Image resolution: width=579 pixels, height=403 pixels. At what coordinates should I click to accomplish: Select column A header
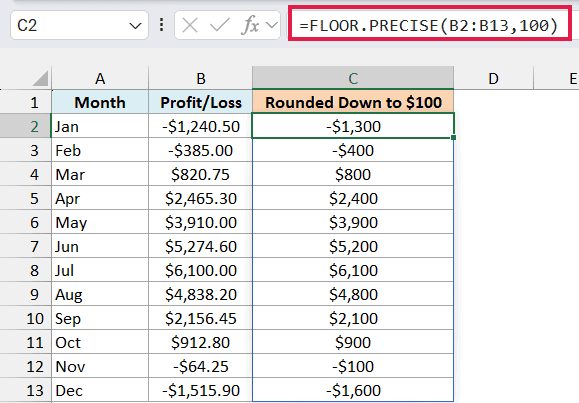tap(100, 78)
